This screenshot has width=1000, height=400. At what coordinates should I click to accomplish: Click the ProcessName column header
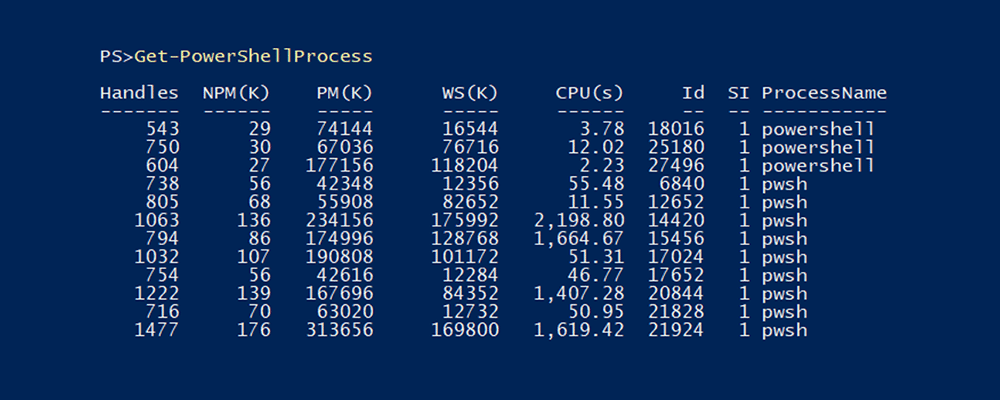[824, 93]
